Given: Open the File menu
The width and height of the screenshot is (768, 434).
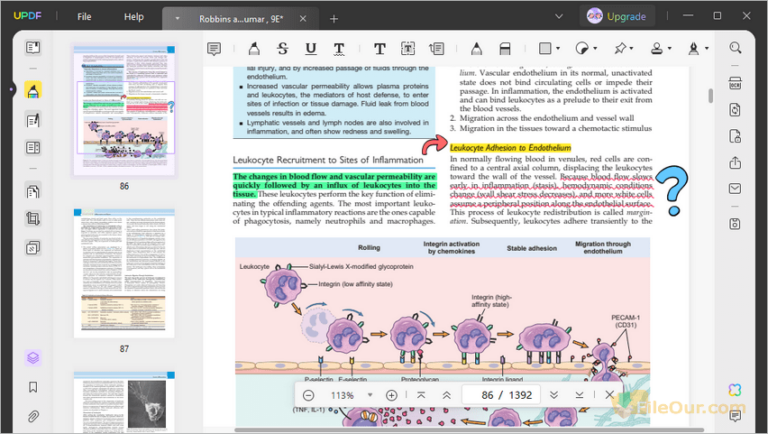Looking at the screenshot, I should click(84, 17).
